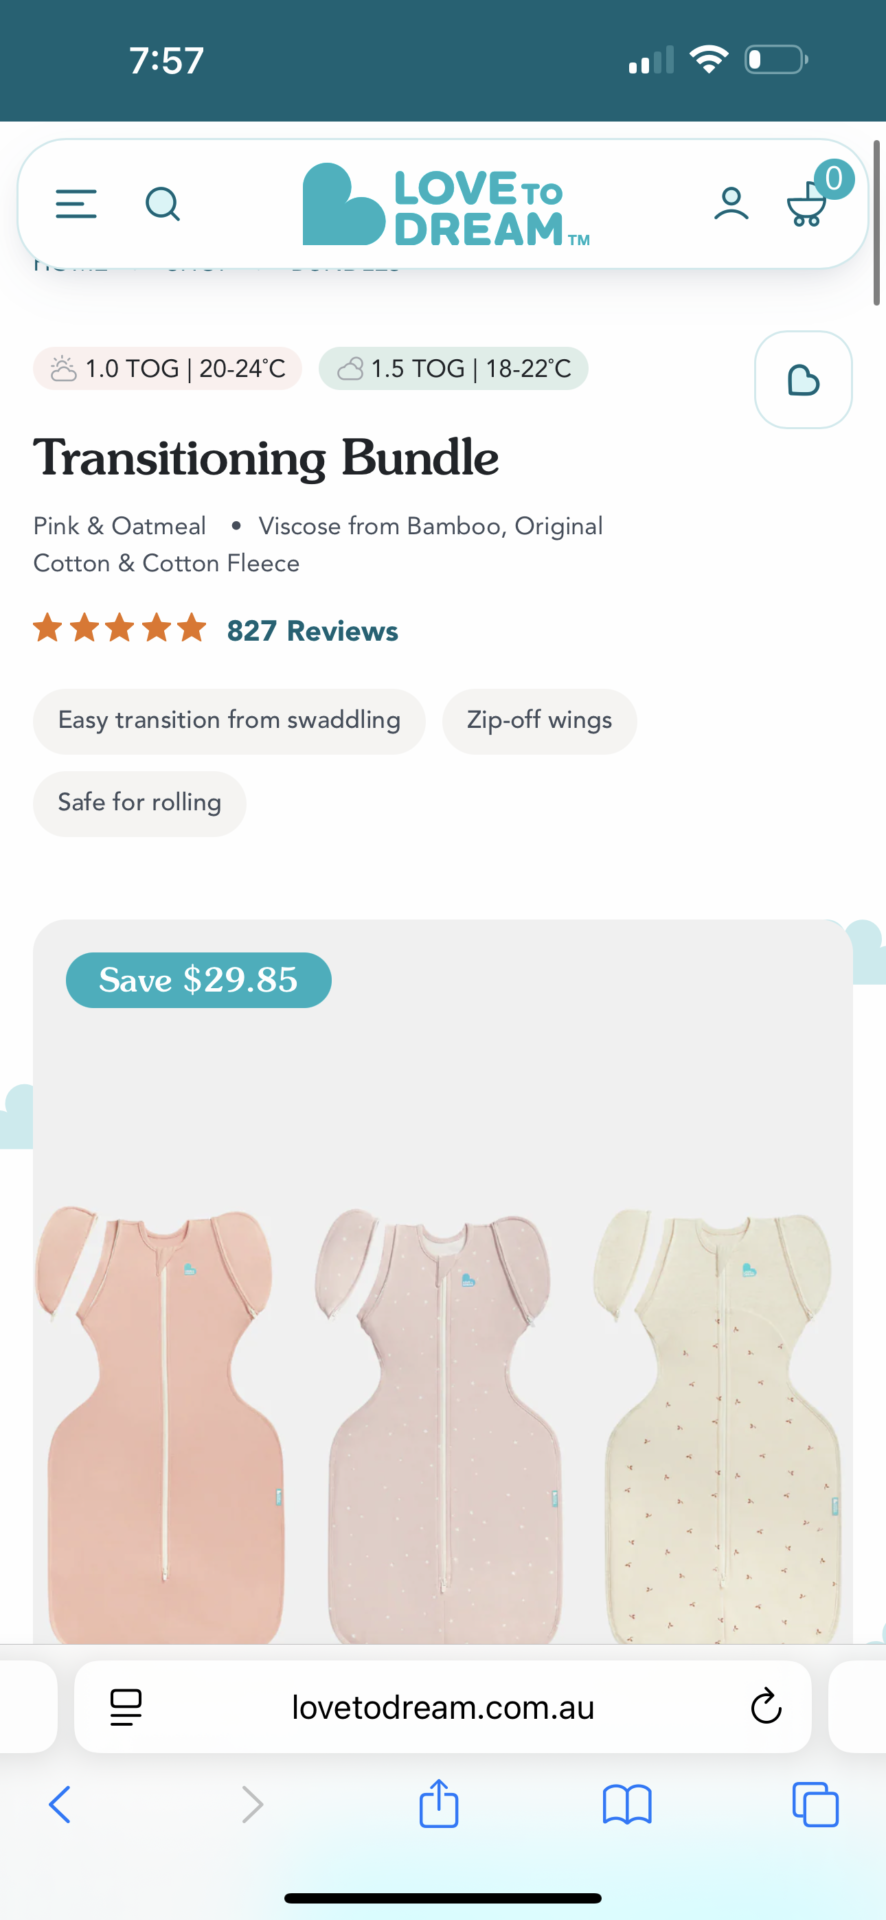This screenshot has height=1920, width=886.
Task: Select the Safe for rolling tag
Action: (x=139, y=803)
